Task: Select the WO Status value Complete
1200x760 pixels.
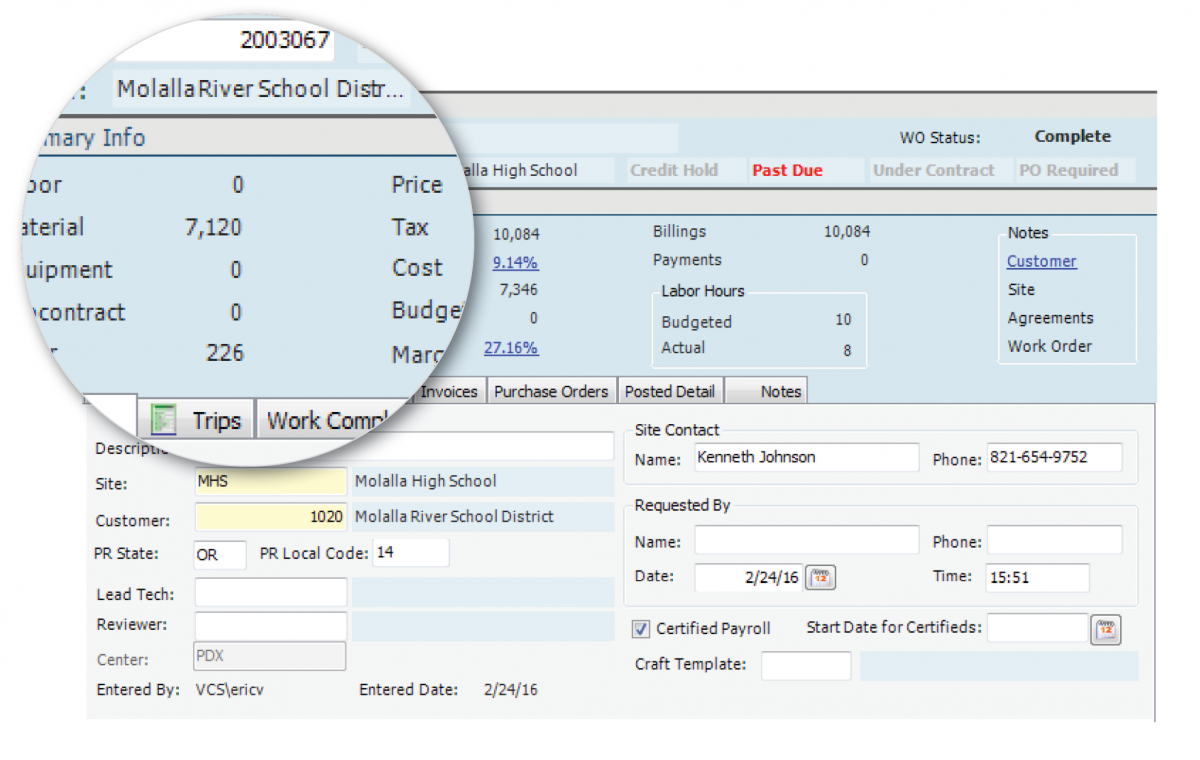Action: [x=1073, y=137]
